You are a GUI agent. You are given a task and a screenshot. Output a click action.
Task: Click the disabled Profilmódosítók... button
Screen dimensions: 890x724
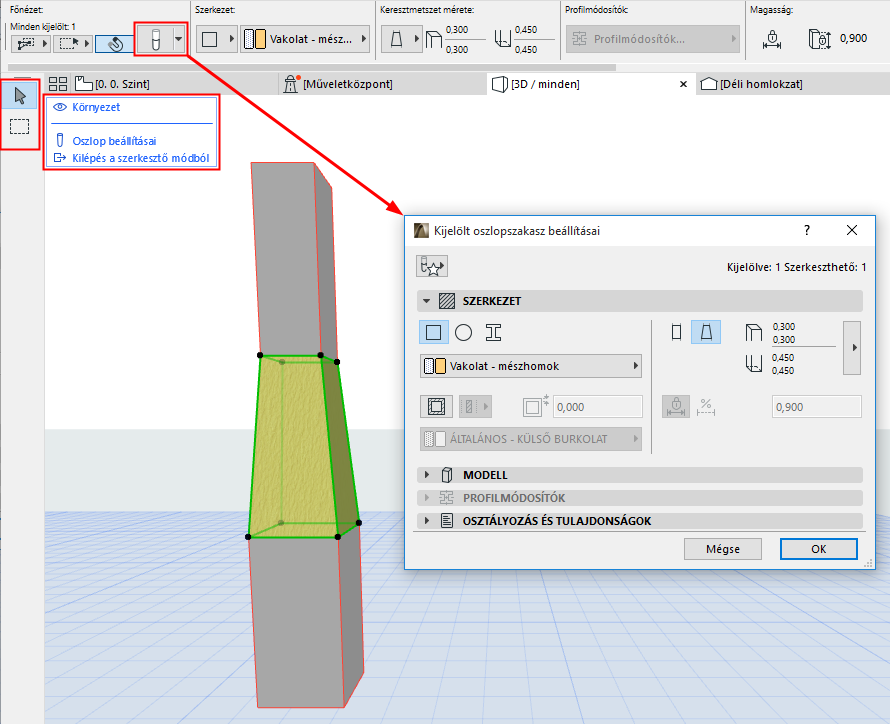(x=653, y=39)
